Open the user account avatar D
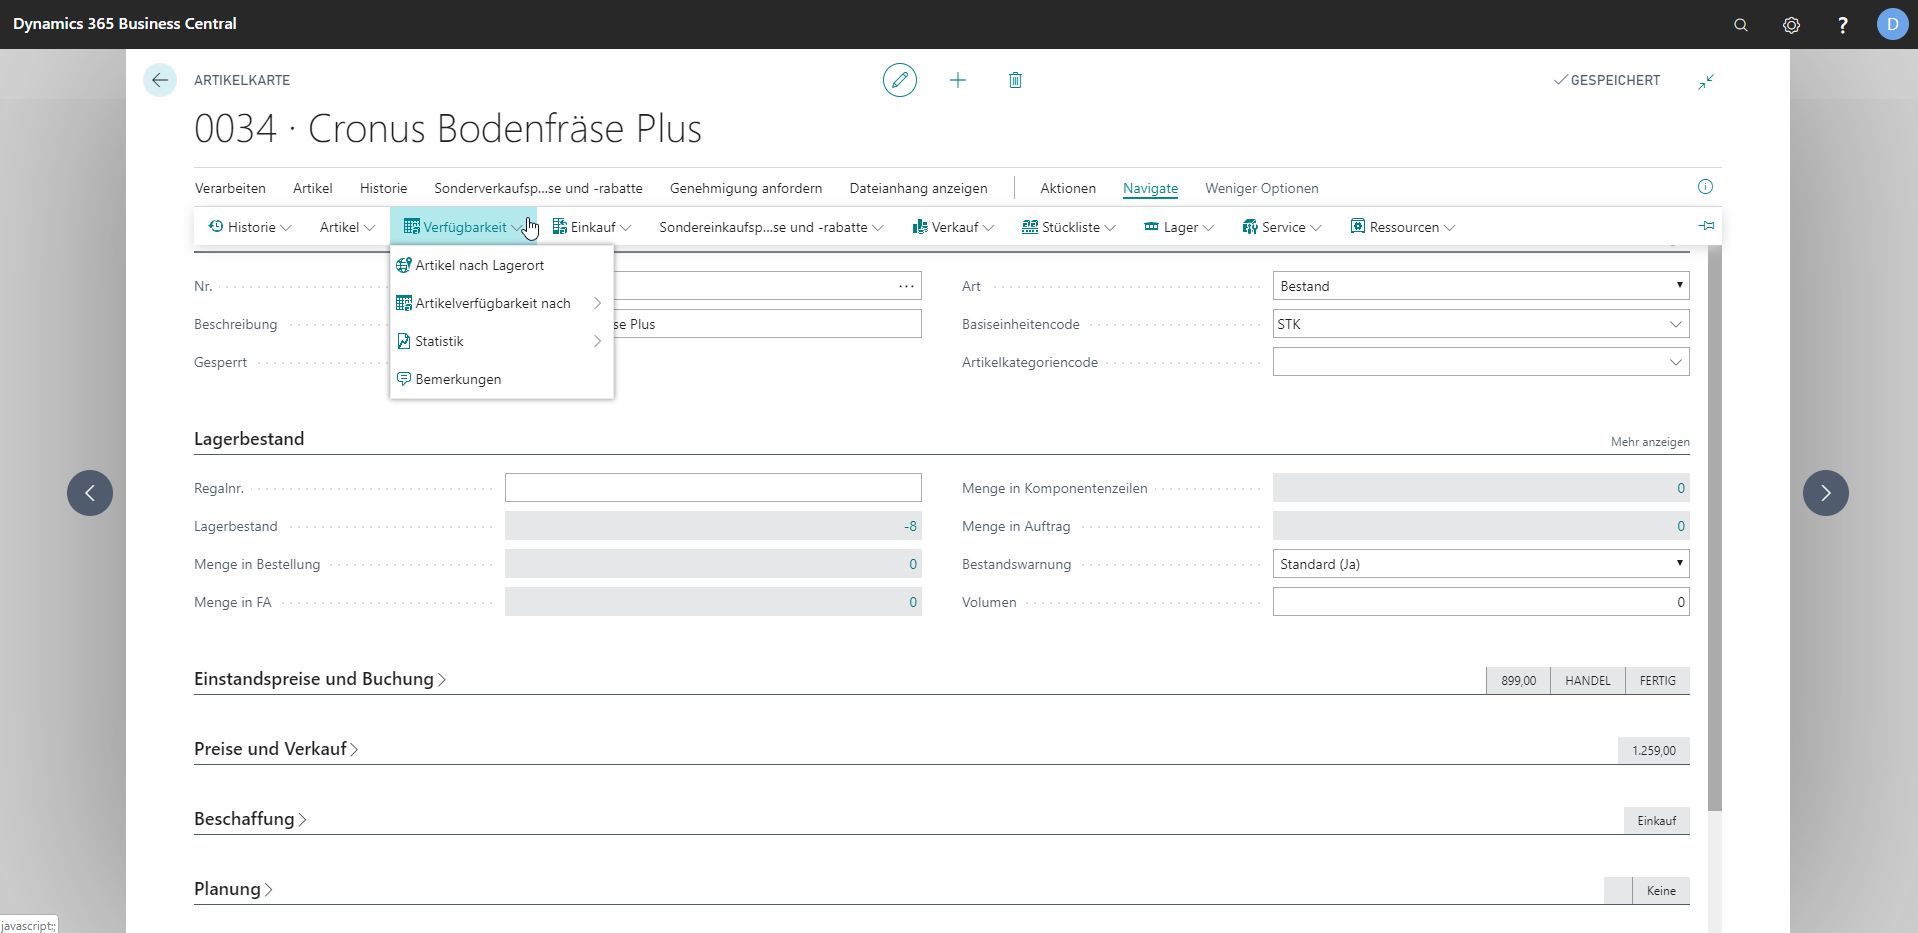 pyautogui.click(x=1892, y=24)
